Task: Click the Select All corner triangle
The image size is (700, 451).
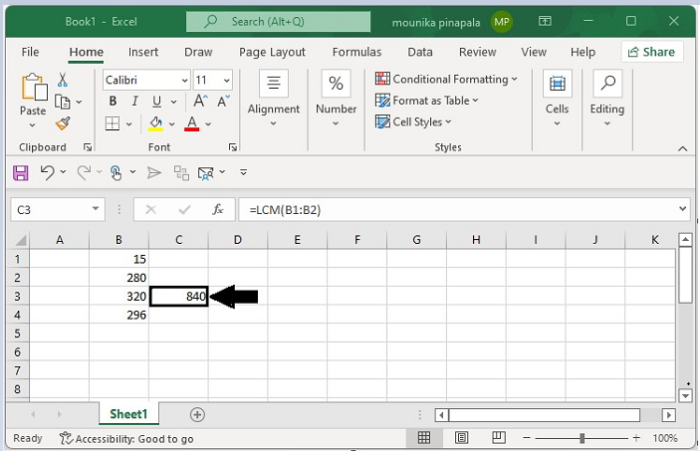Action: pos(21,240)
